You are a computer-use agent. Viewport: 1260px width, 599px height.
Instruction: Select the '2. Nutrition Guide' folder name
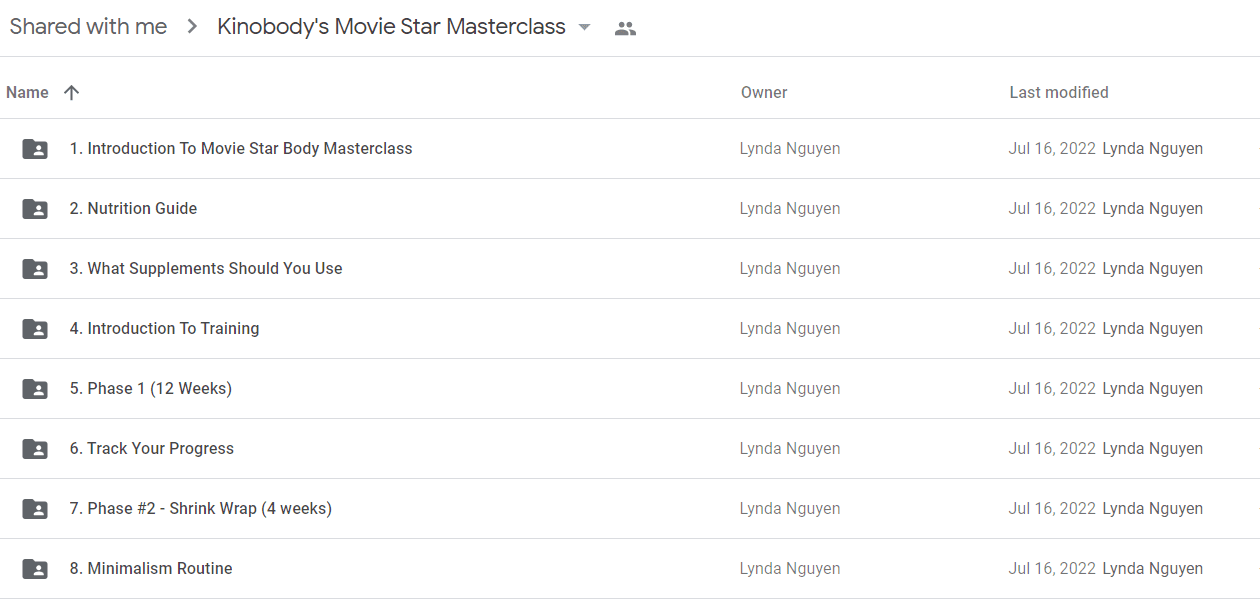[x=133, y=208]
